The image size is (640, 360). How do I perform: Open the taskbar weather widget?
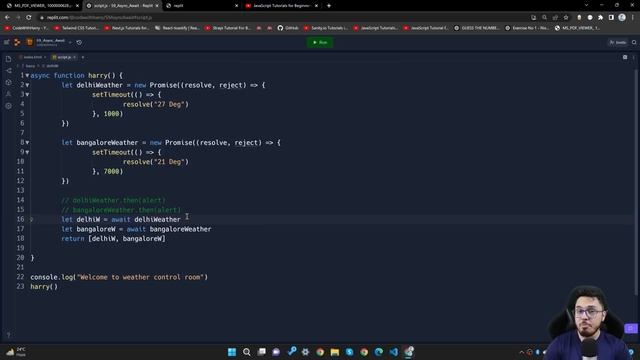click(16, 352)
